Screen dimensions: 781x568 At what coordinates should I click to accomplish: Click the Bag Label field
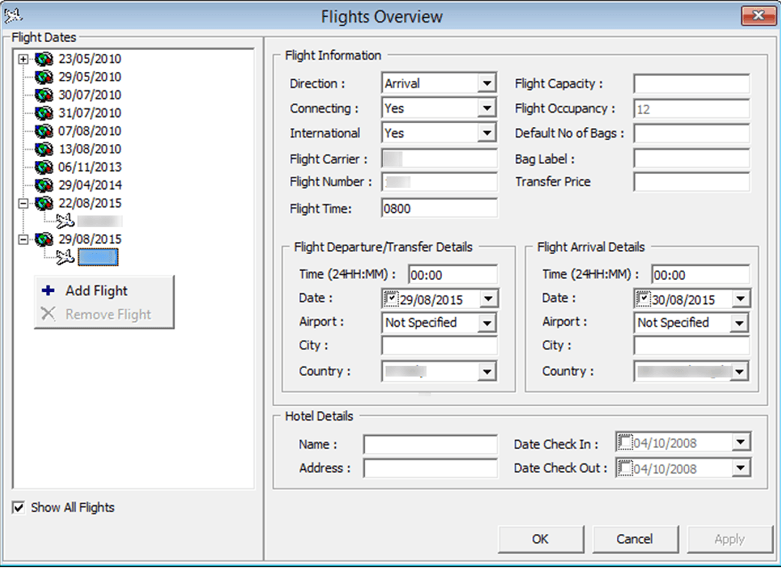coord(691,158)
